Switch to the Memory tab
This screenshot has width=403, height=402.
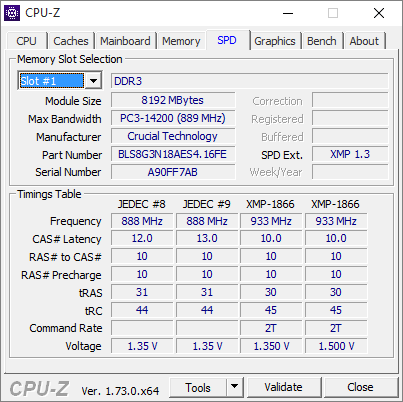pos(181,41)
